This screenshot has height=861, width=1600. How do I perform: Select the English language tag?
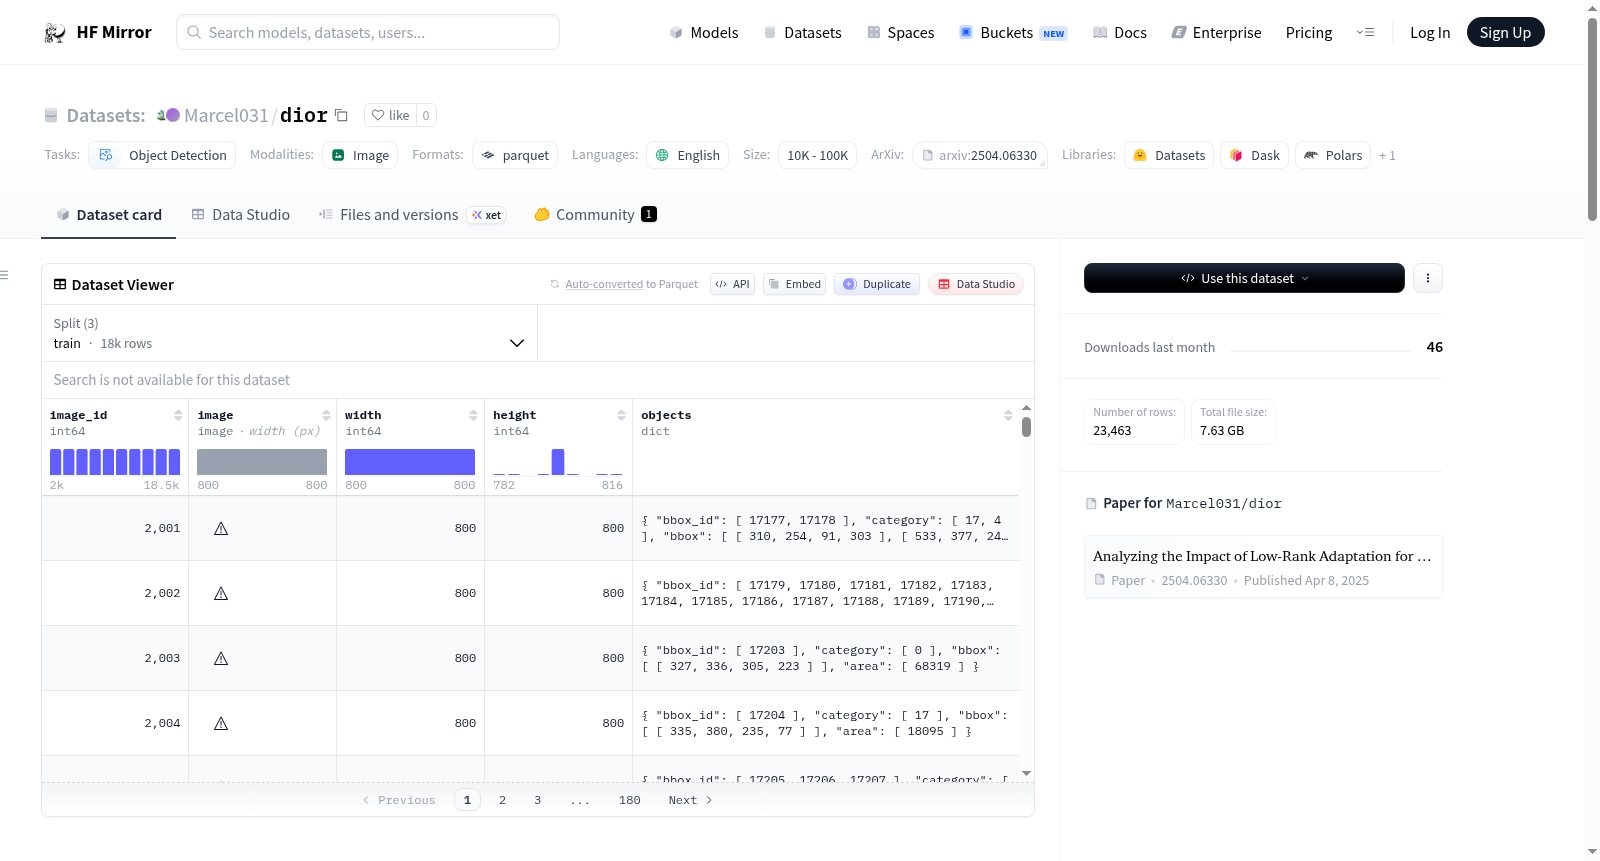[688, 156]
